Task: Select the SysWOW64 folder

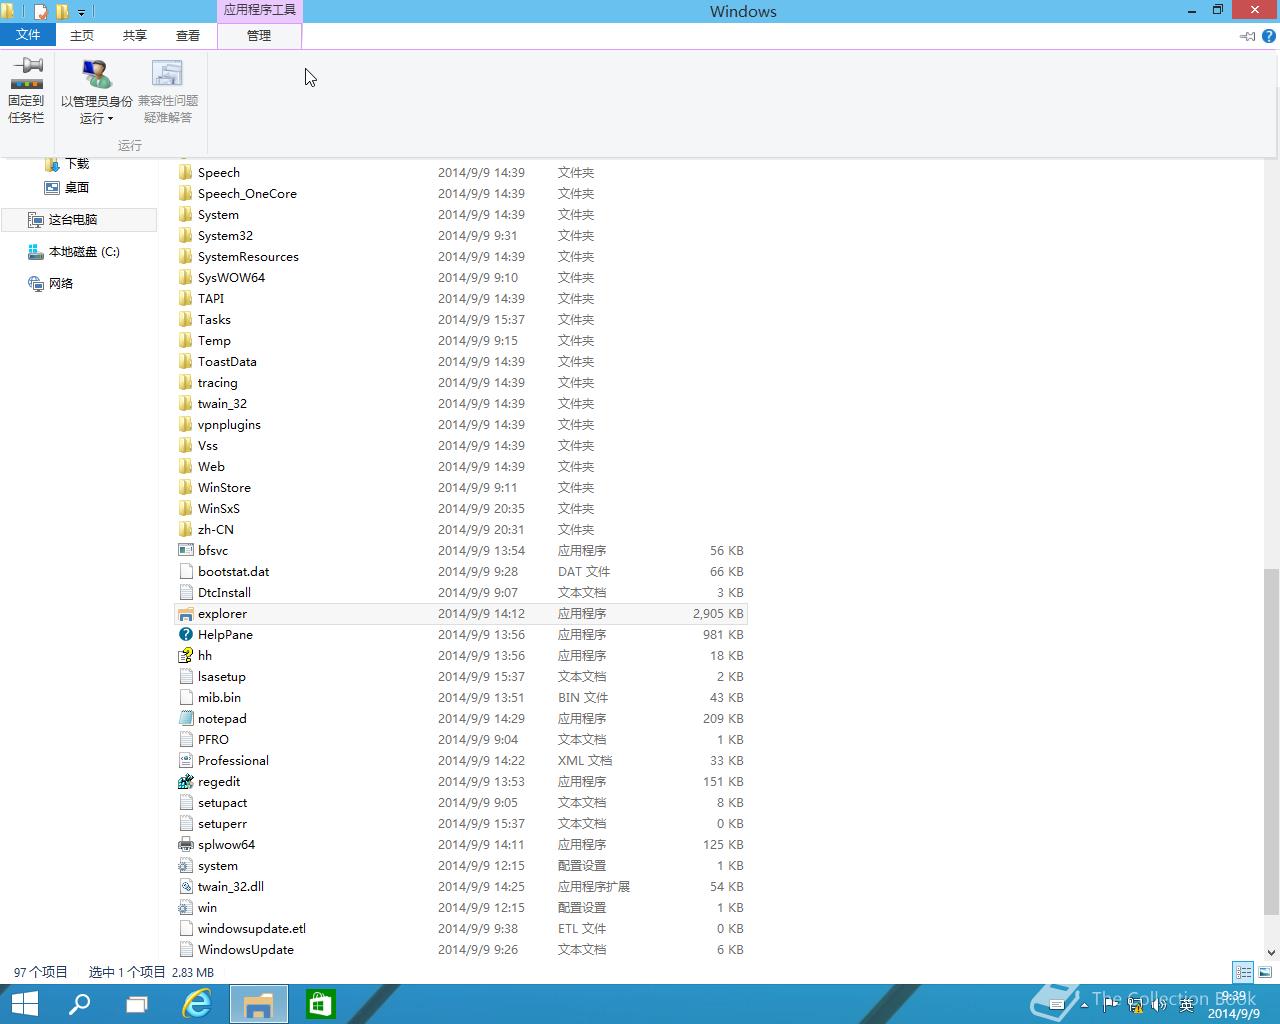Action: click(x=461, y=278)
